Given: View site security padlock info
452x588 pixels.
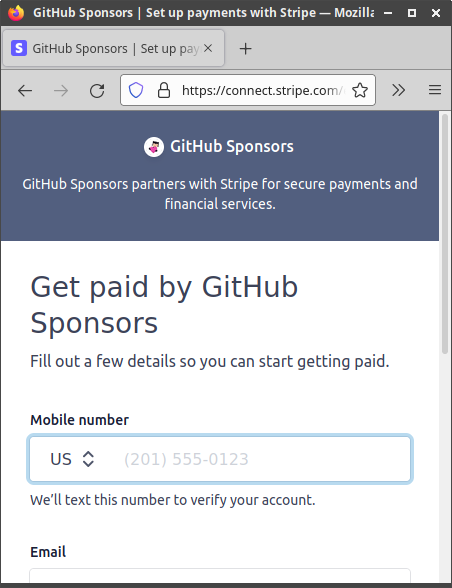Looking at the screenshot, I should pos(164,90).
